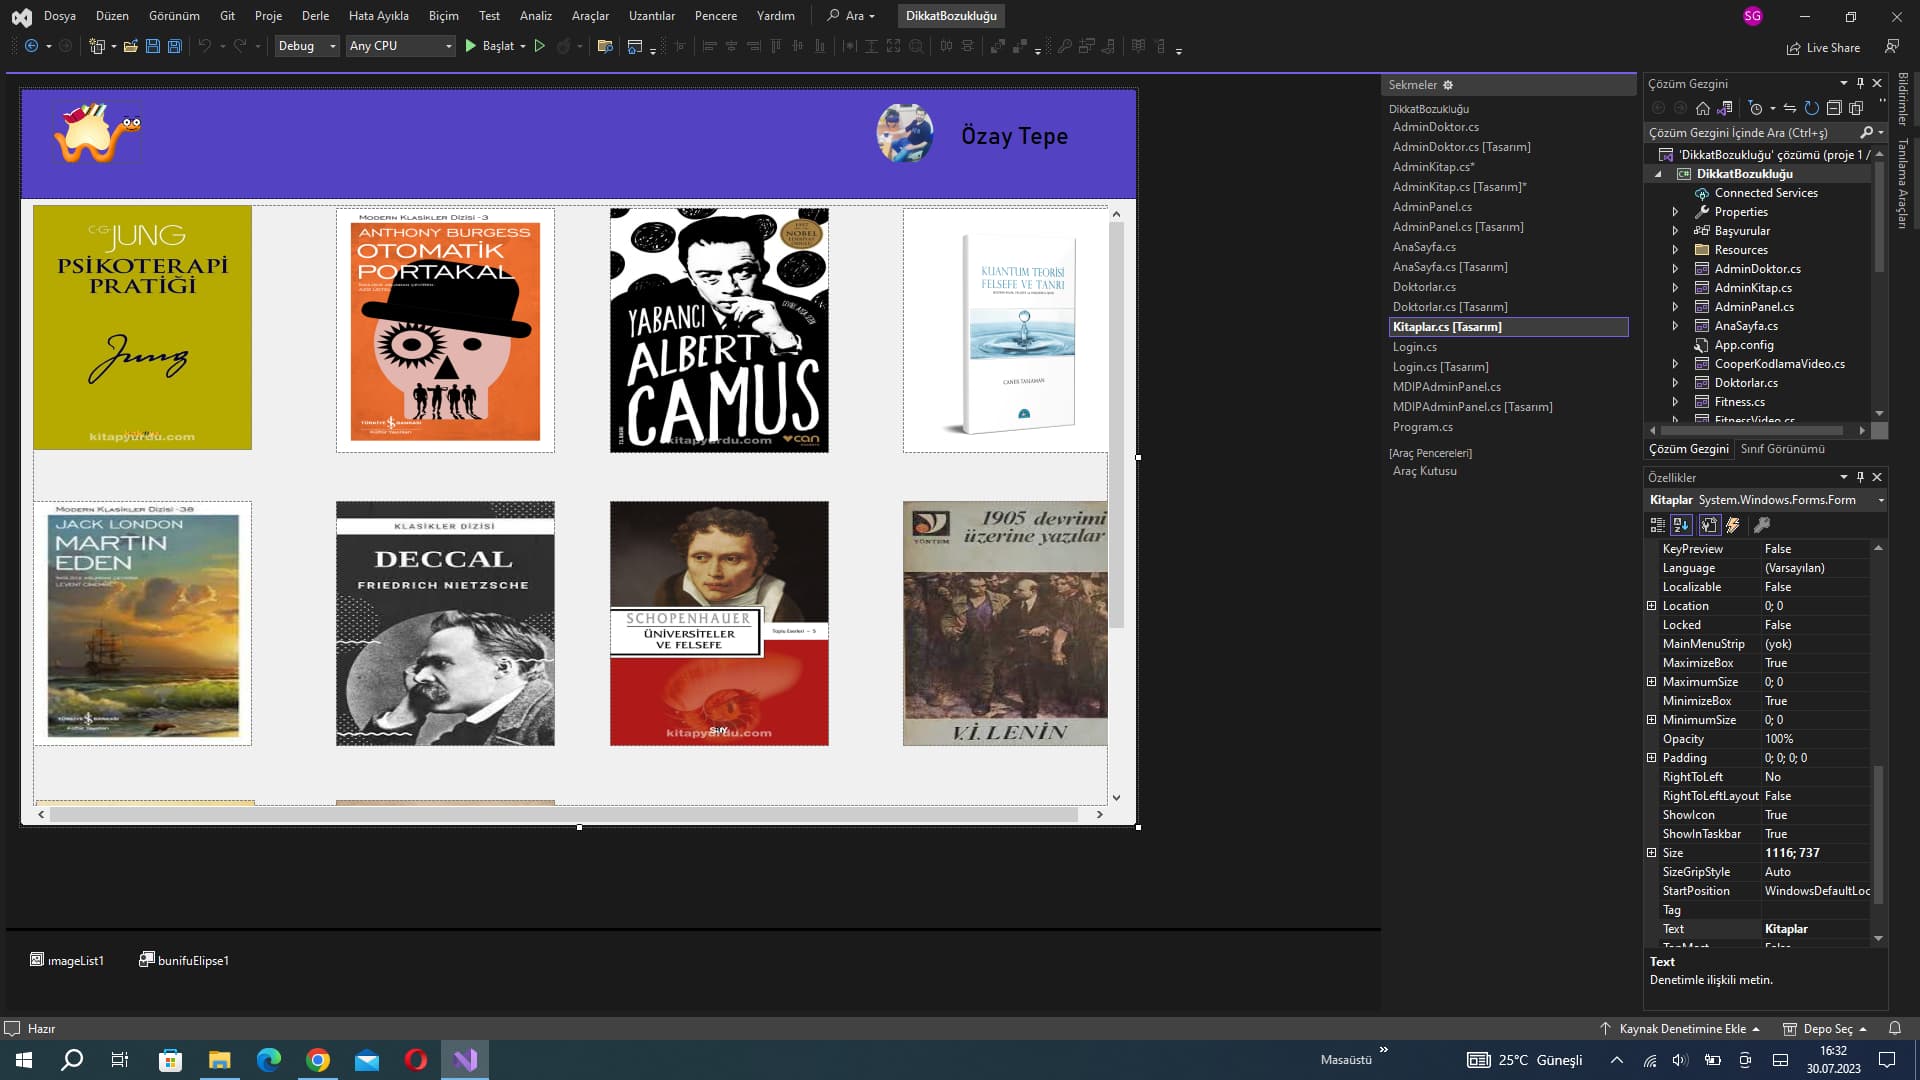Expand the Başvurular node

coord(1675,231)
